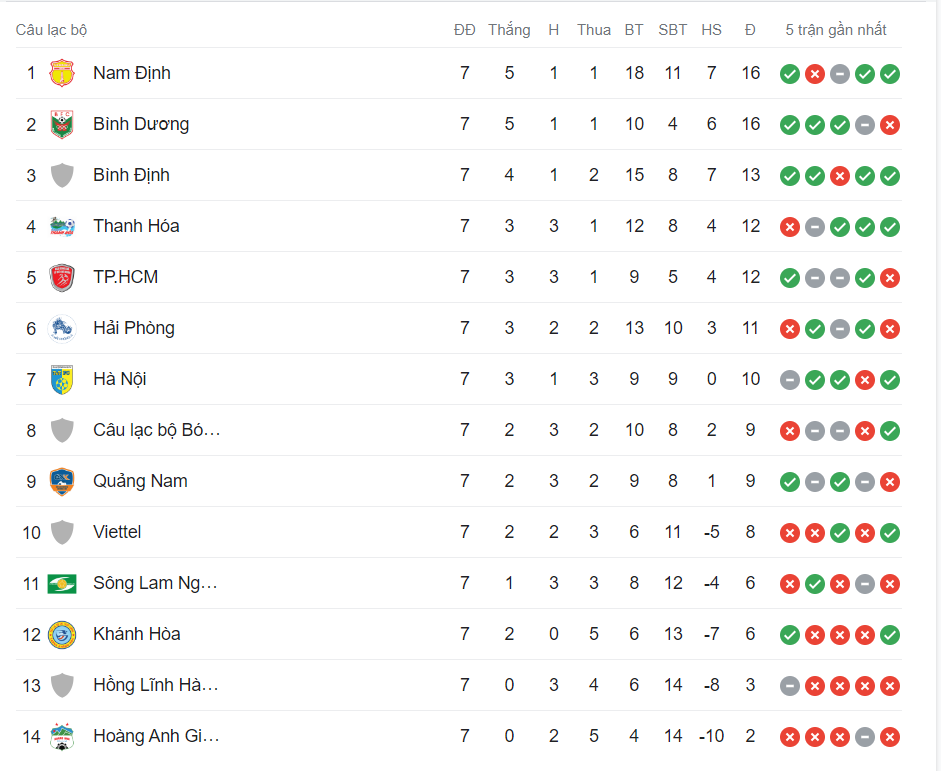Click Viettel's latest green win indicator

tap(889, 532)
